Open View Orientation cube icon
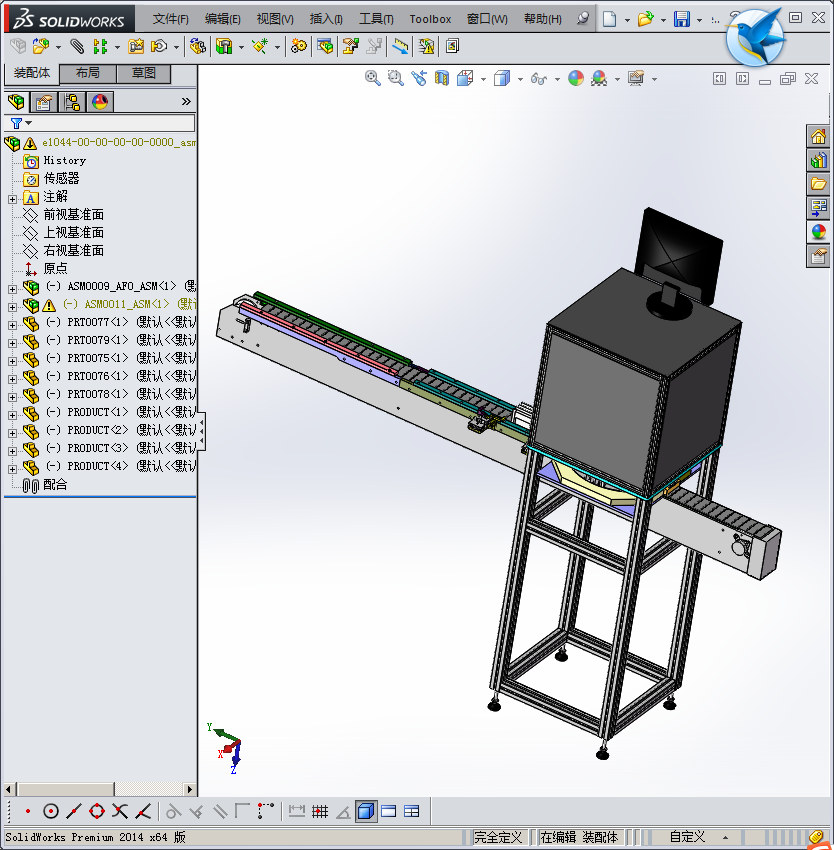 (x=465, y=79)
